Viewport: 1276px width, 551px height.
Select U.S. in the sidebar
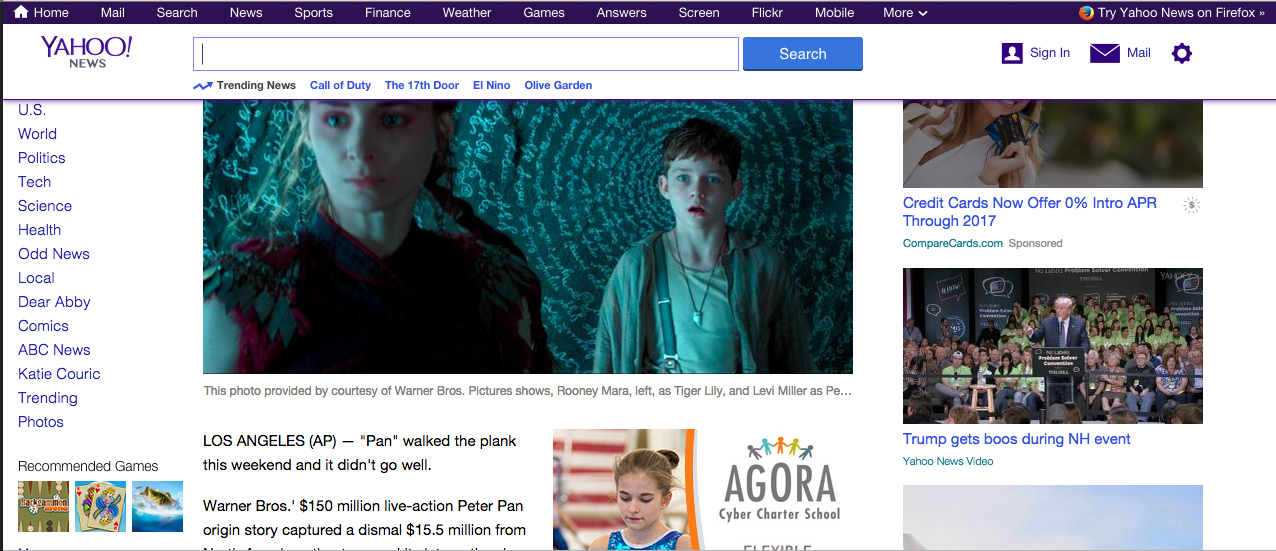[32, 110]
